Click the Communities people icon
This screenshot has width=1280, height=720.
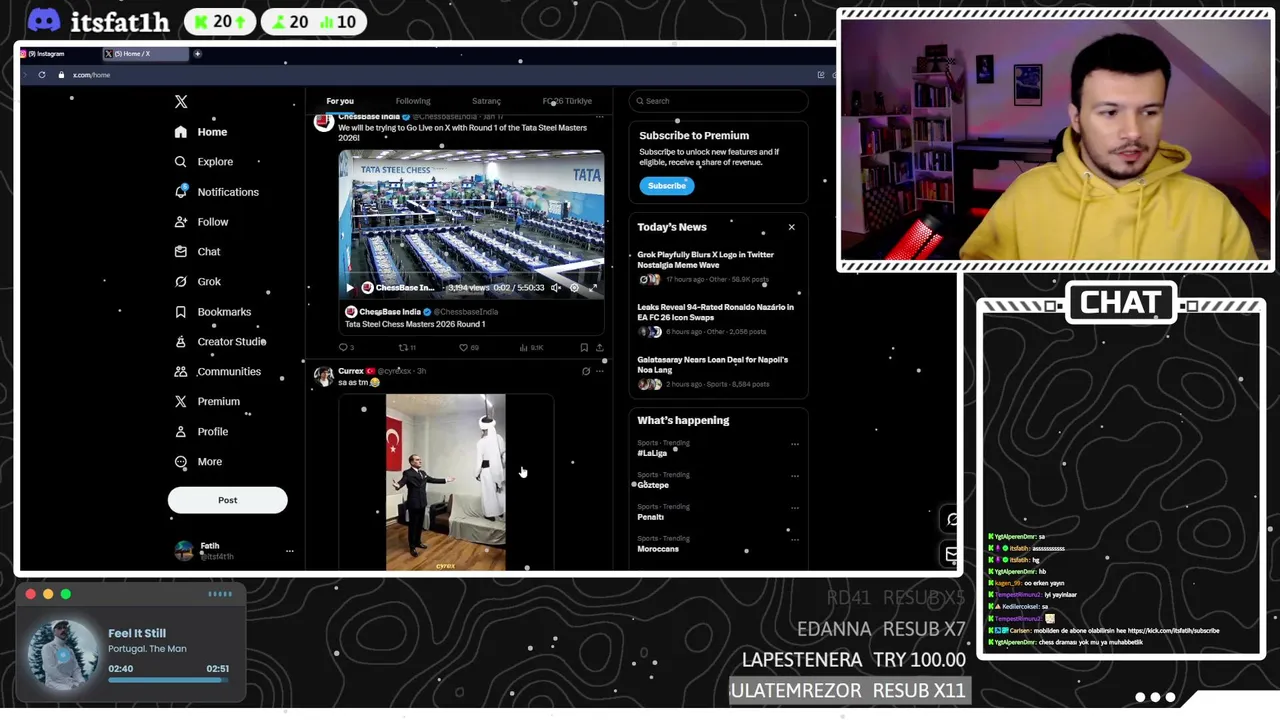click(180, 372)
